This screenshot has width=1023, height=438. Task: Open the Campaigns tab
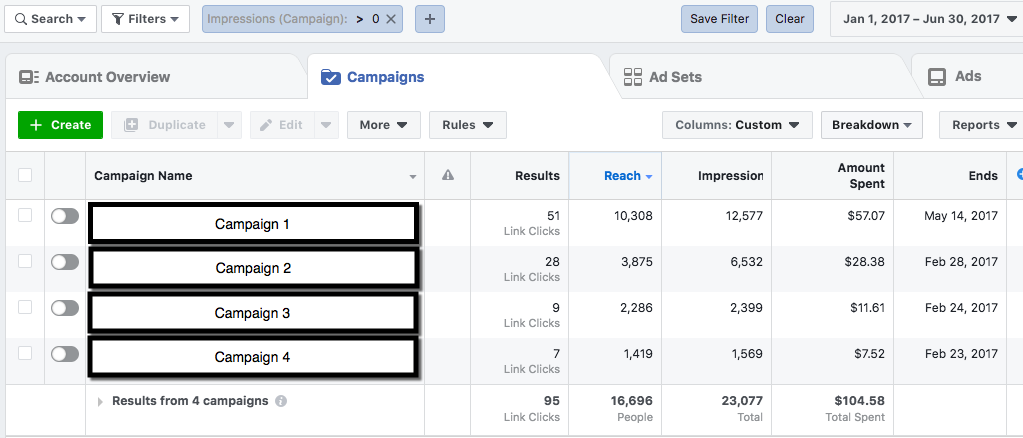point(385,77)
